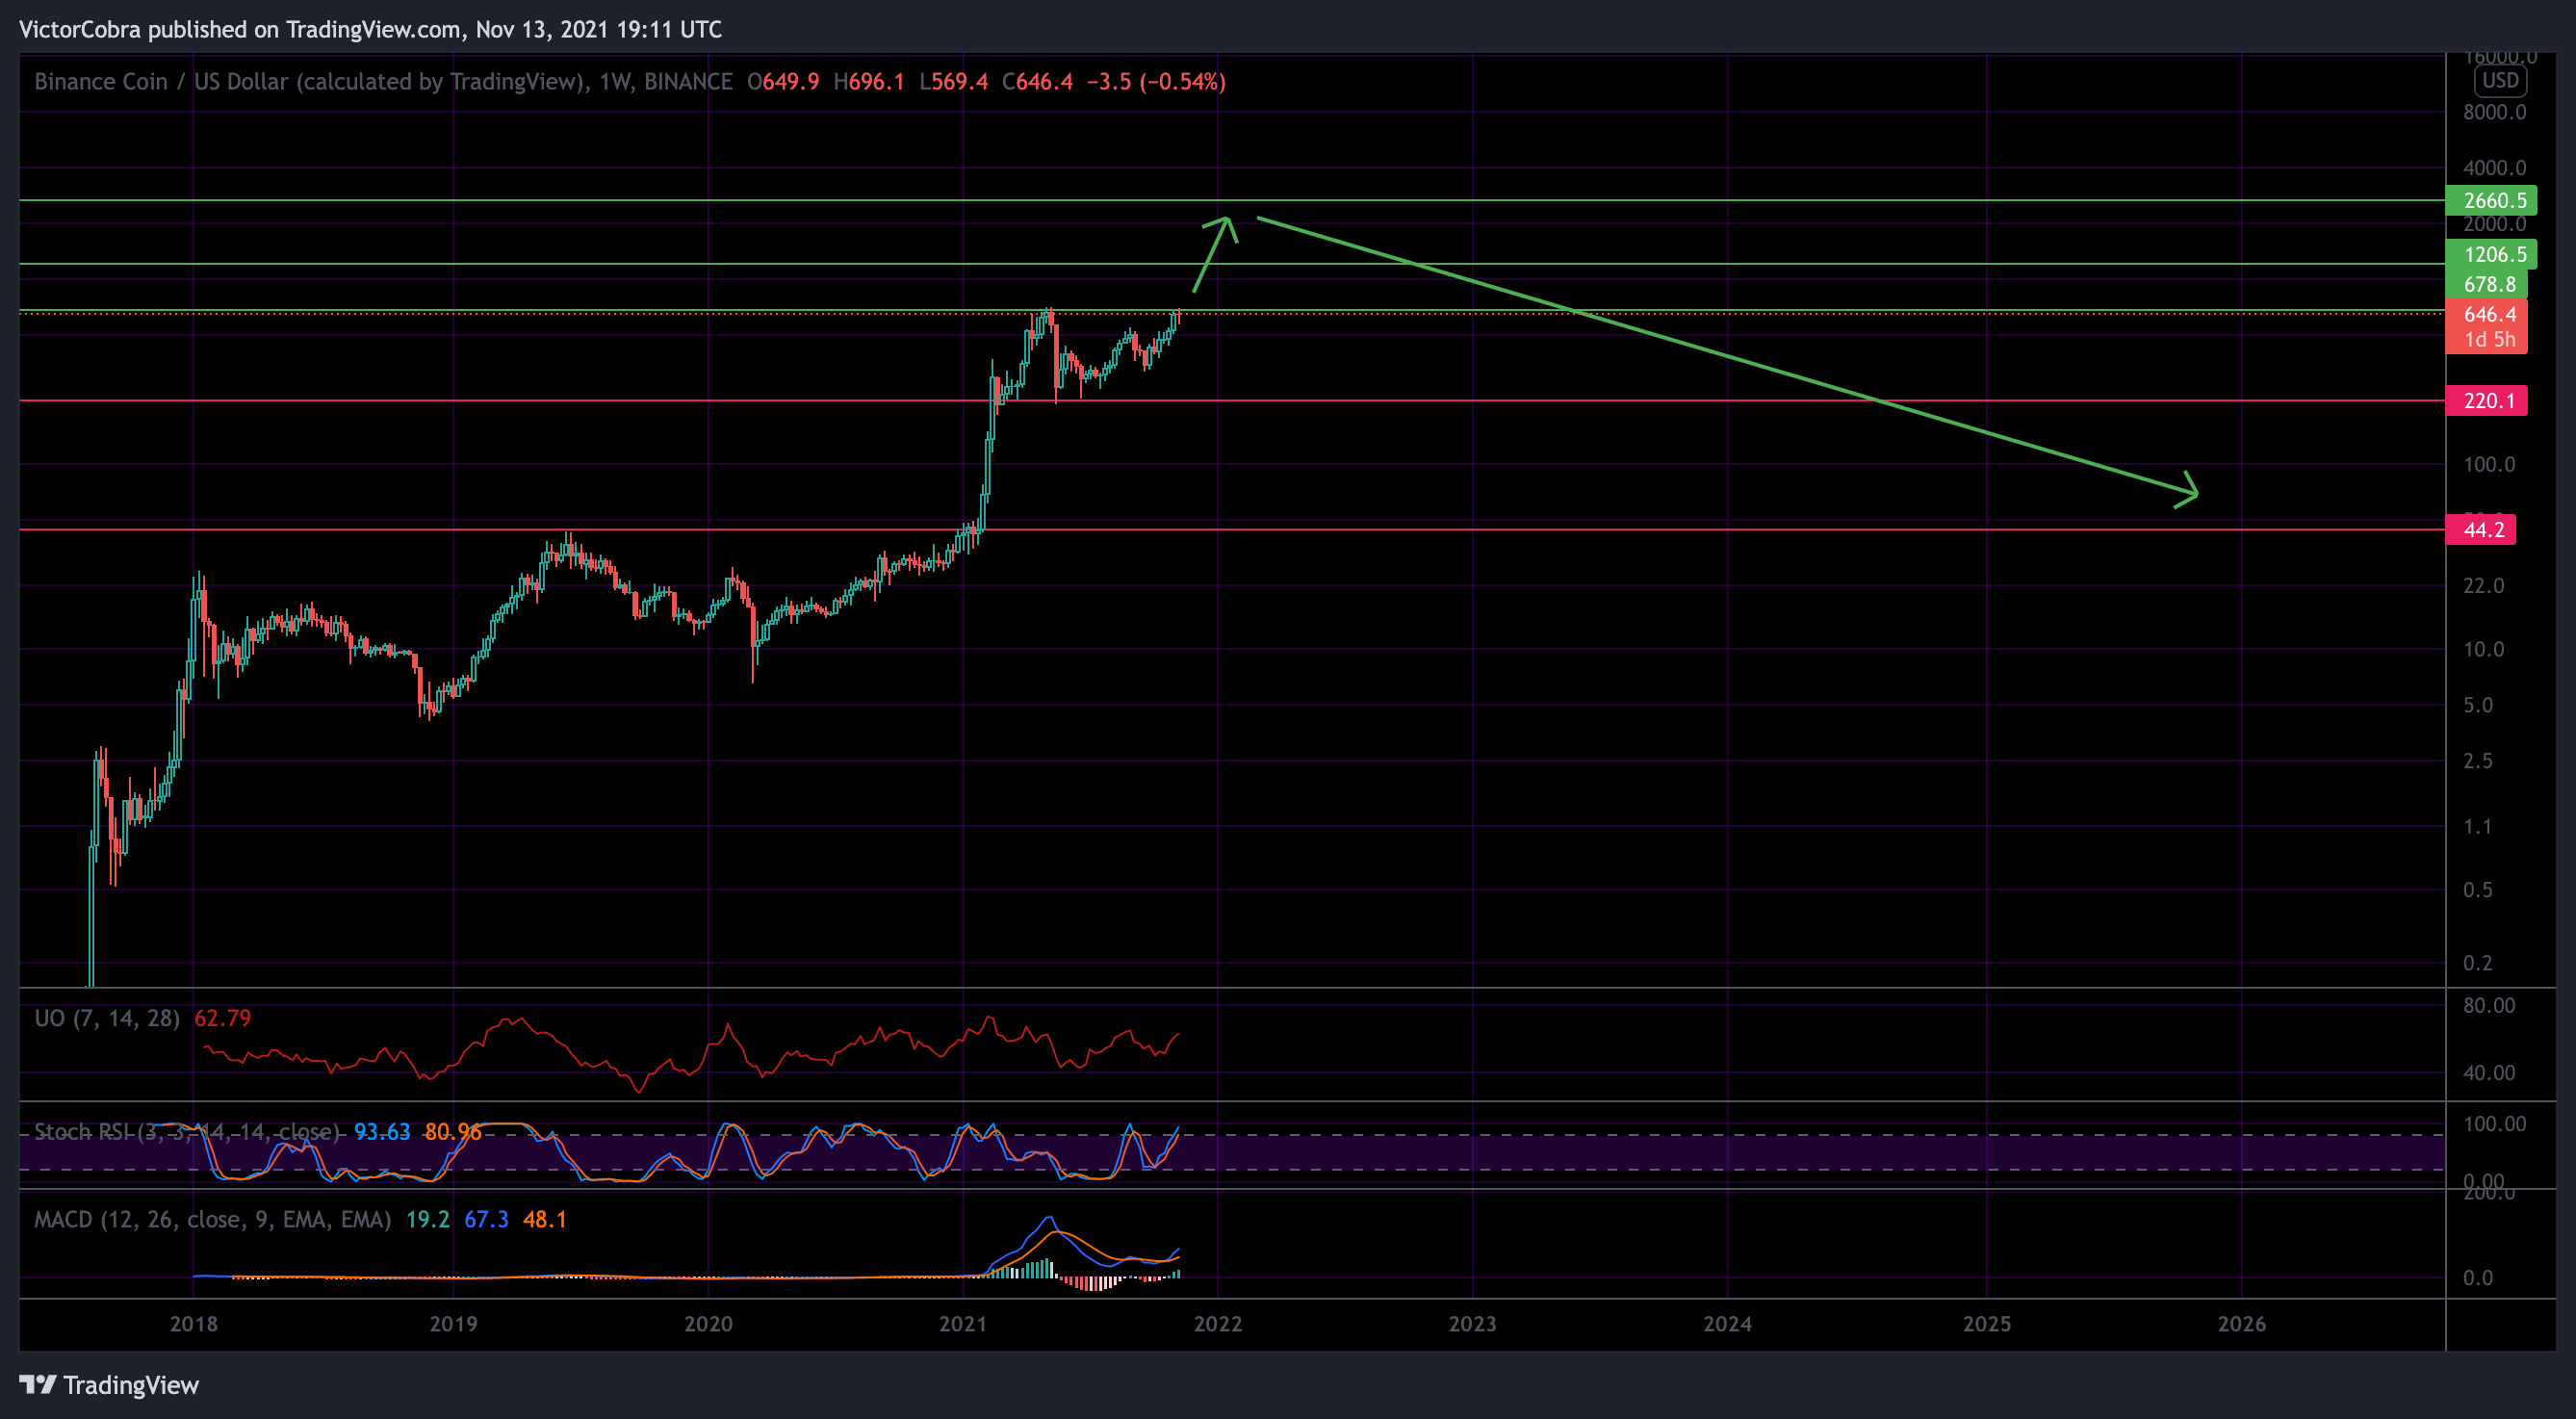This screenshot has width=2576, height=1419.
Task: Click the 2660.5 green price label
Action: tap(2490, 200)
